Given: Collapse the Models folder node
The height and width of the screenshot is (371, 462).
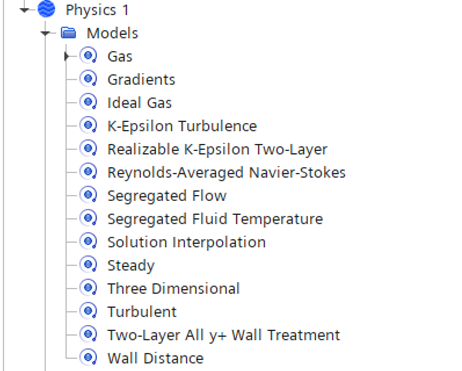Looking at the screenshot, I should click(45, 33).
